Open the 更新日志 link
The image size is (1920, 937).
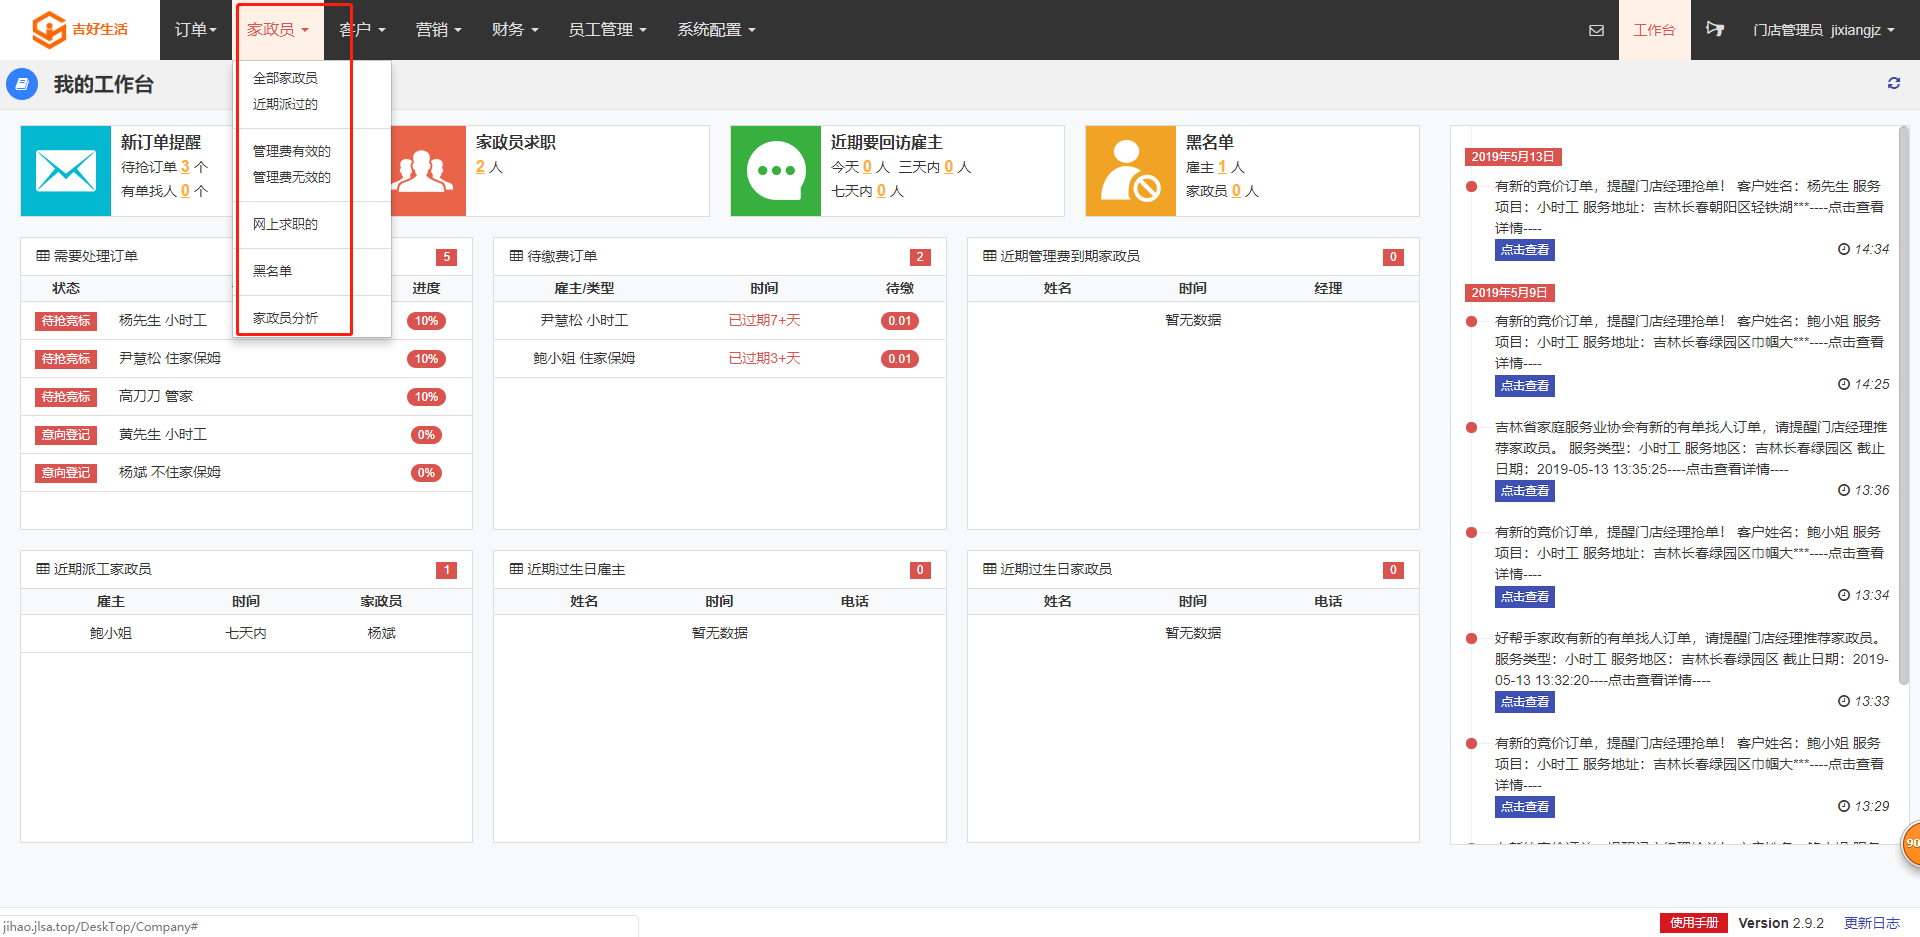(1871, 923)
